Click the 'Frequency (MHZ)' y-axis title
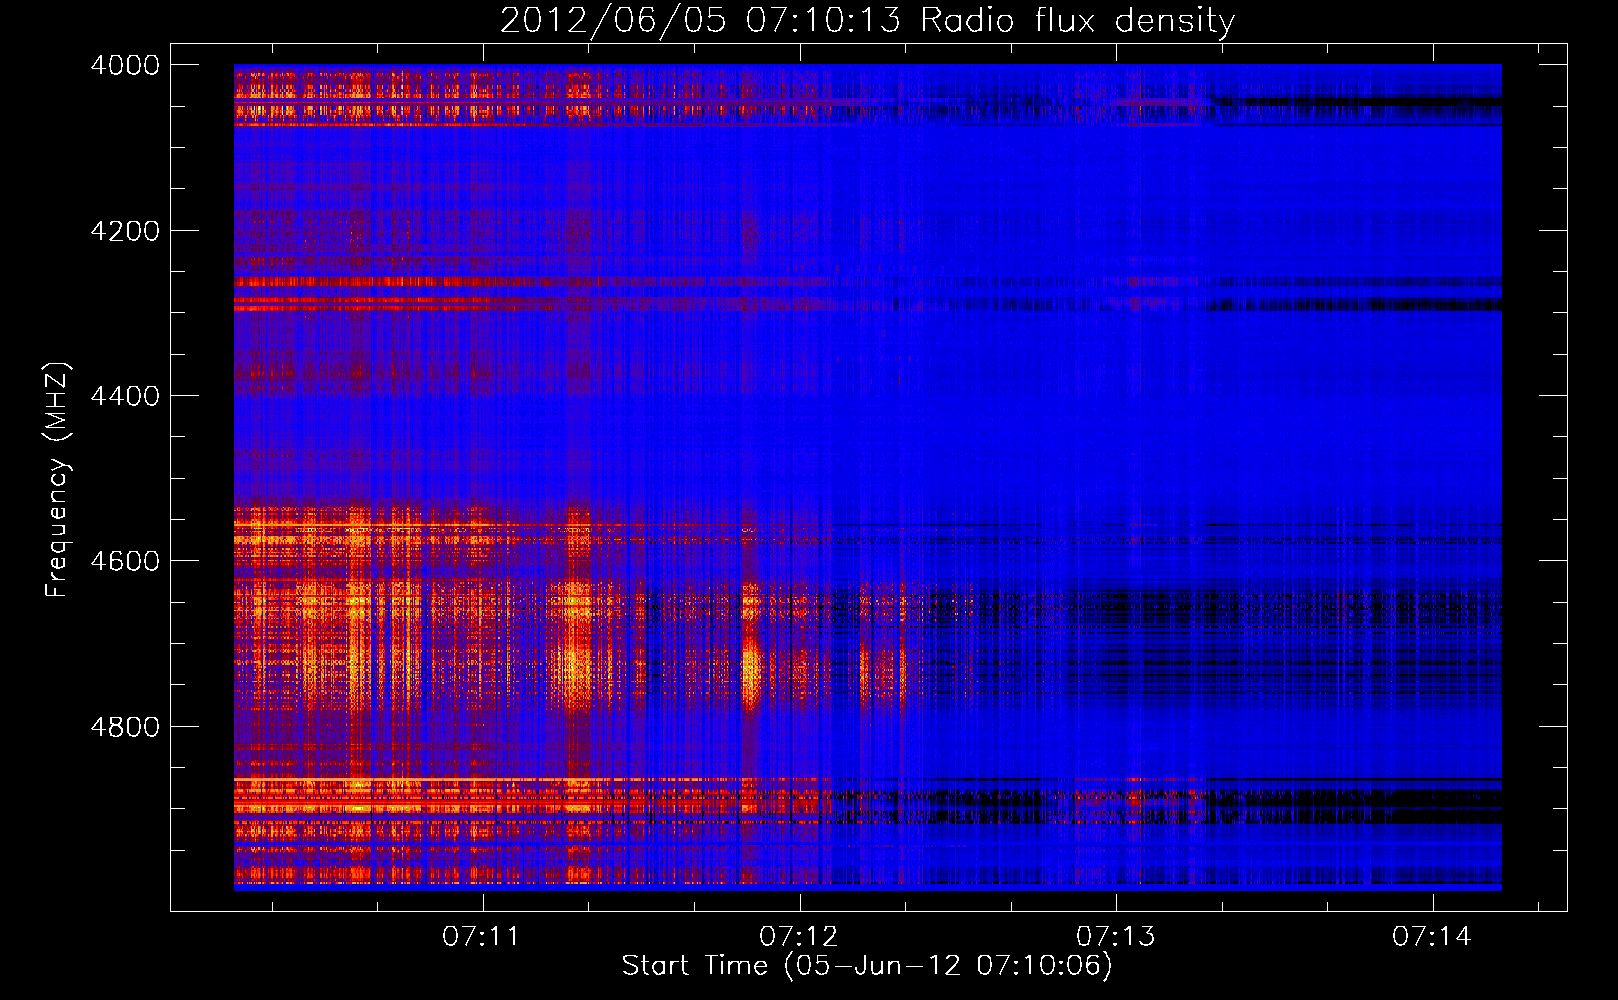The image size is (1618, 1000). tap(58, 480)
